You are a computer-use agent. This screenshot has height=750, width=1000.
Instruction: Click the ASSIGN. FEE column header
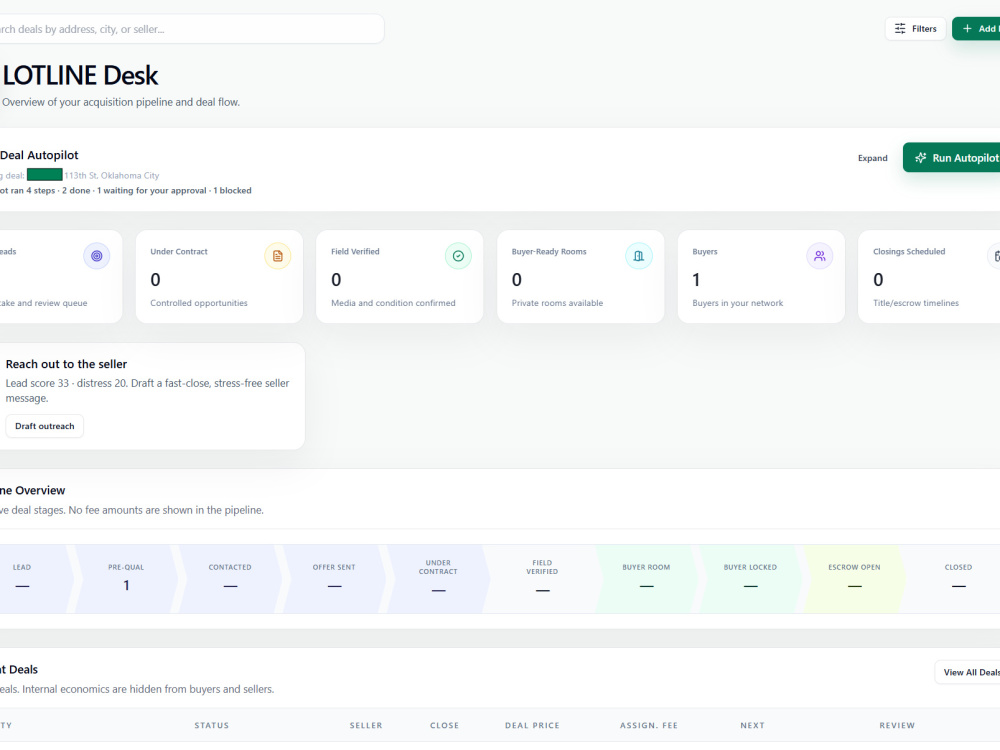[x=649, y=725]
